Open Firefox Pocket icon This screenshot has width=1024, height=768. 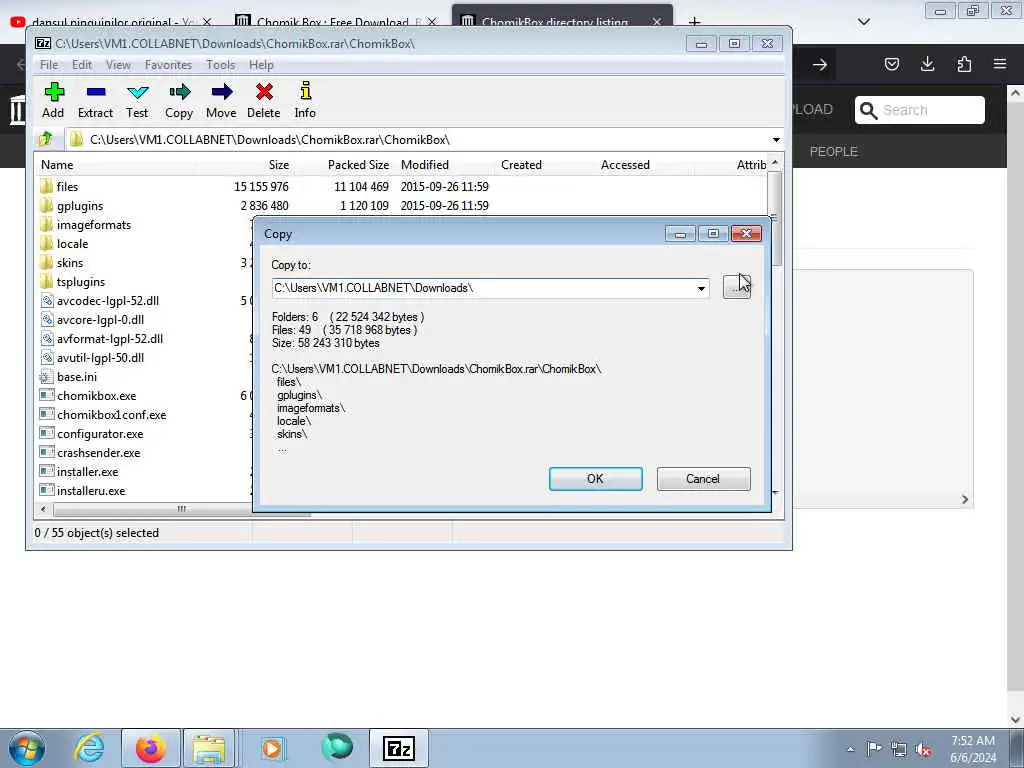[891, 64]
